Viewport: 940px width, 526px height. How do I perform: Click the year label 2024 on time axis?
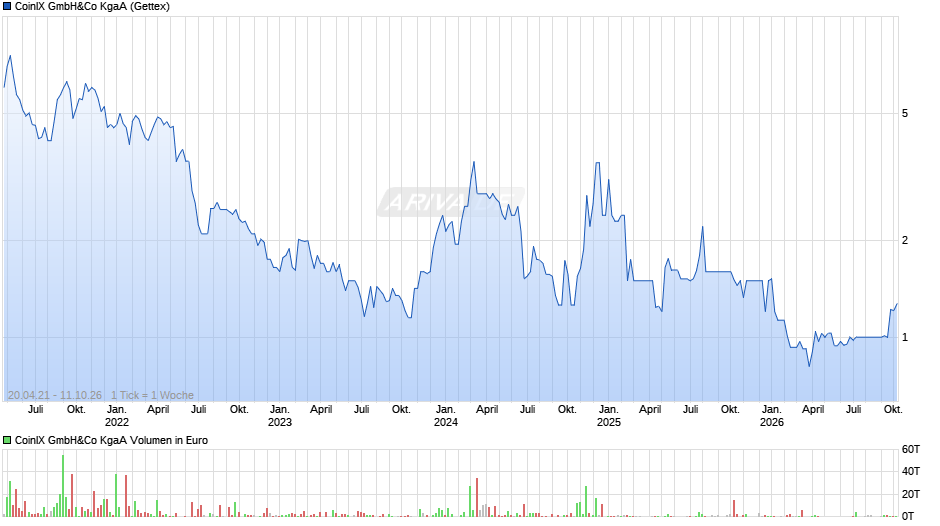point(445,422)
